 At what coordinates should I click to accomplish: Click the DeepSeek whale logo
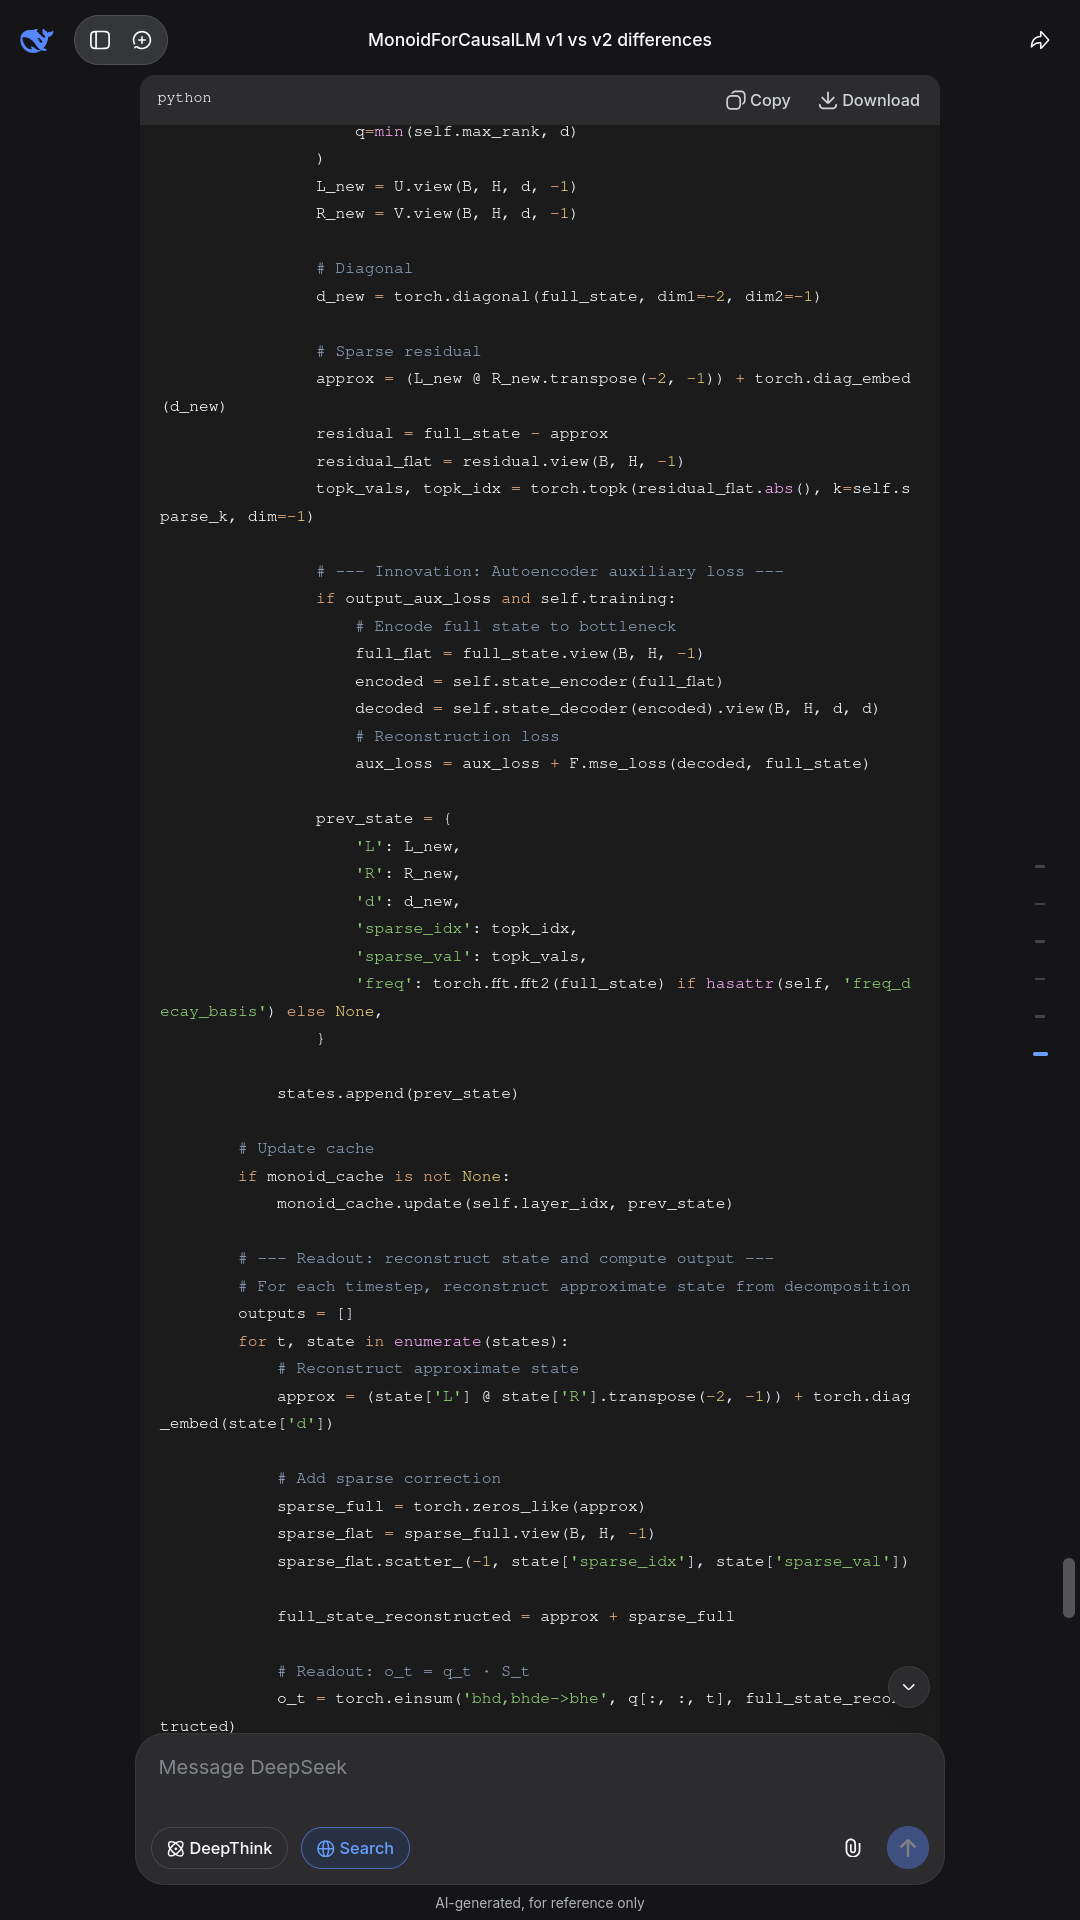click(37, 40)
